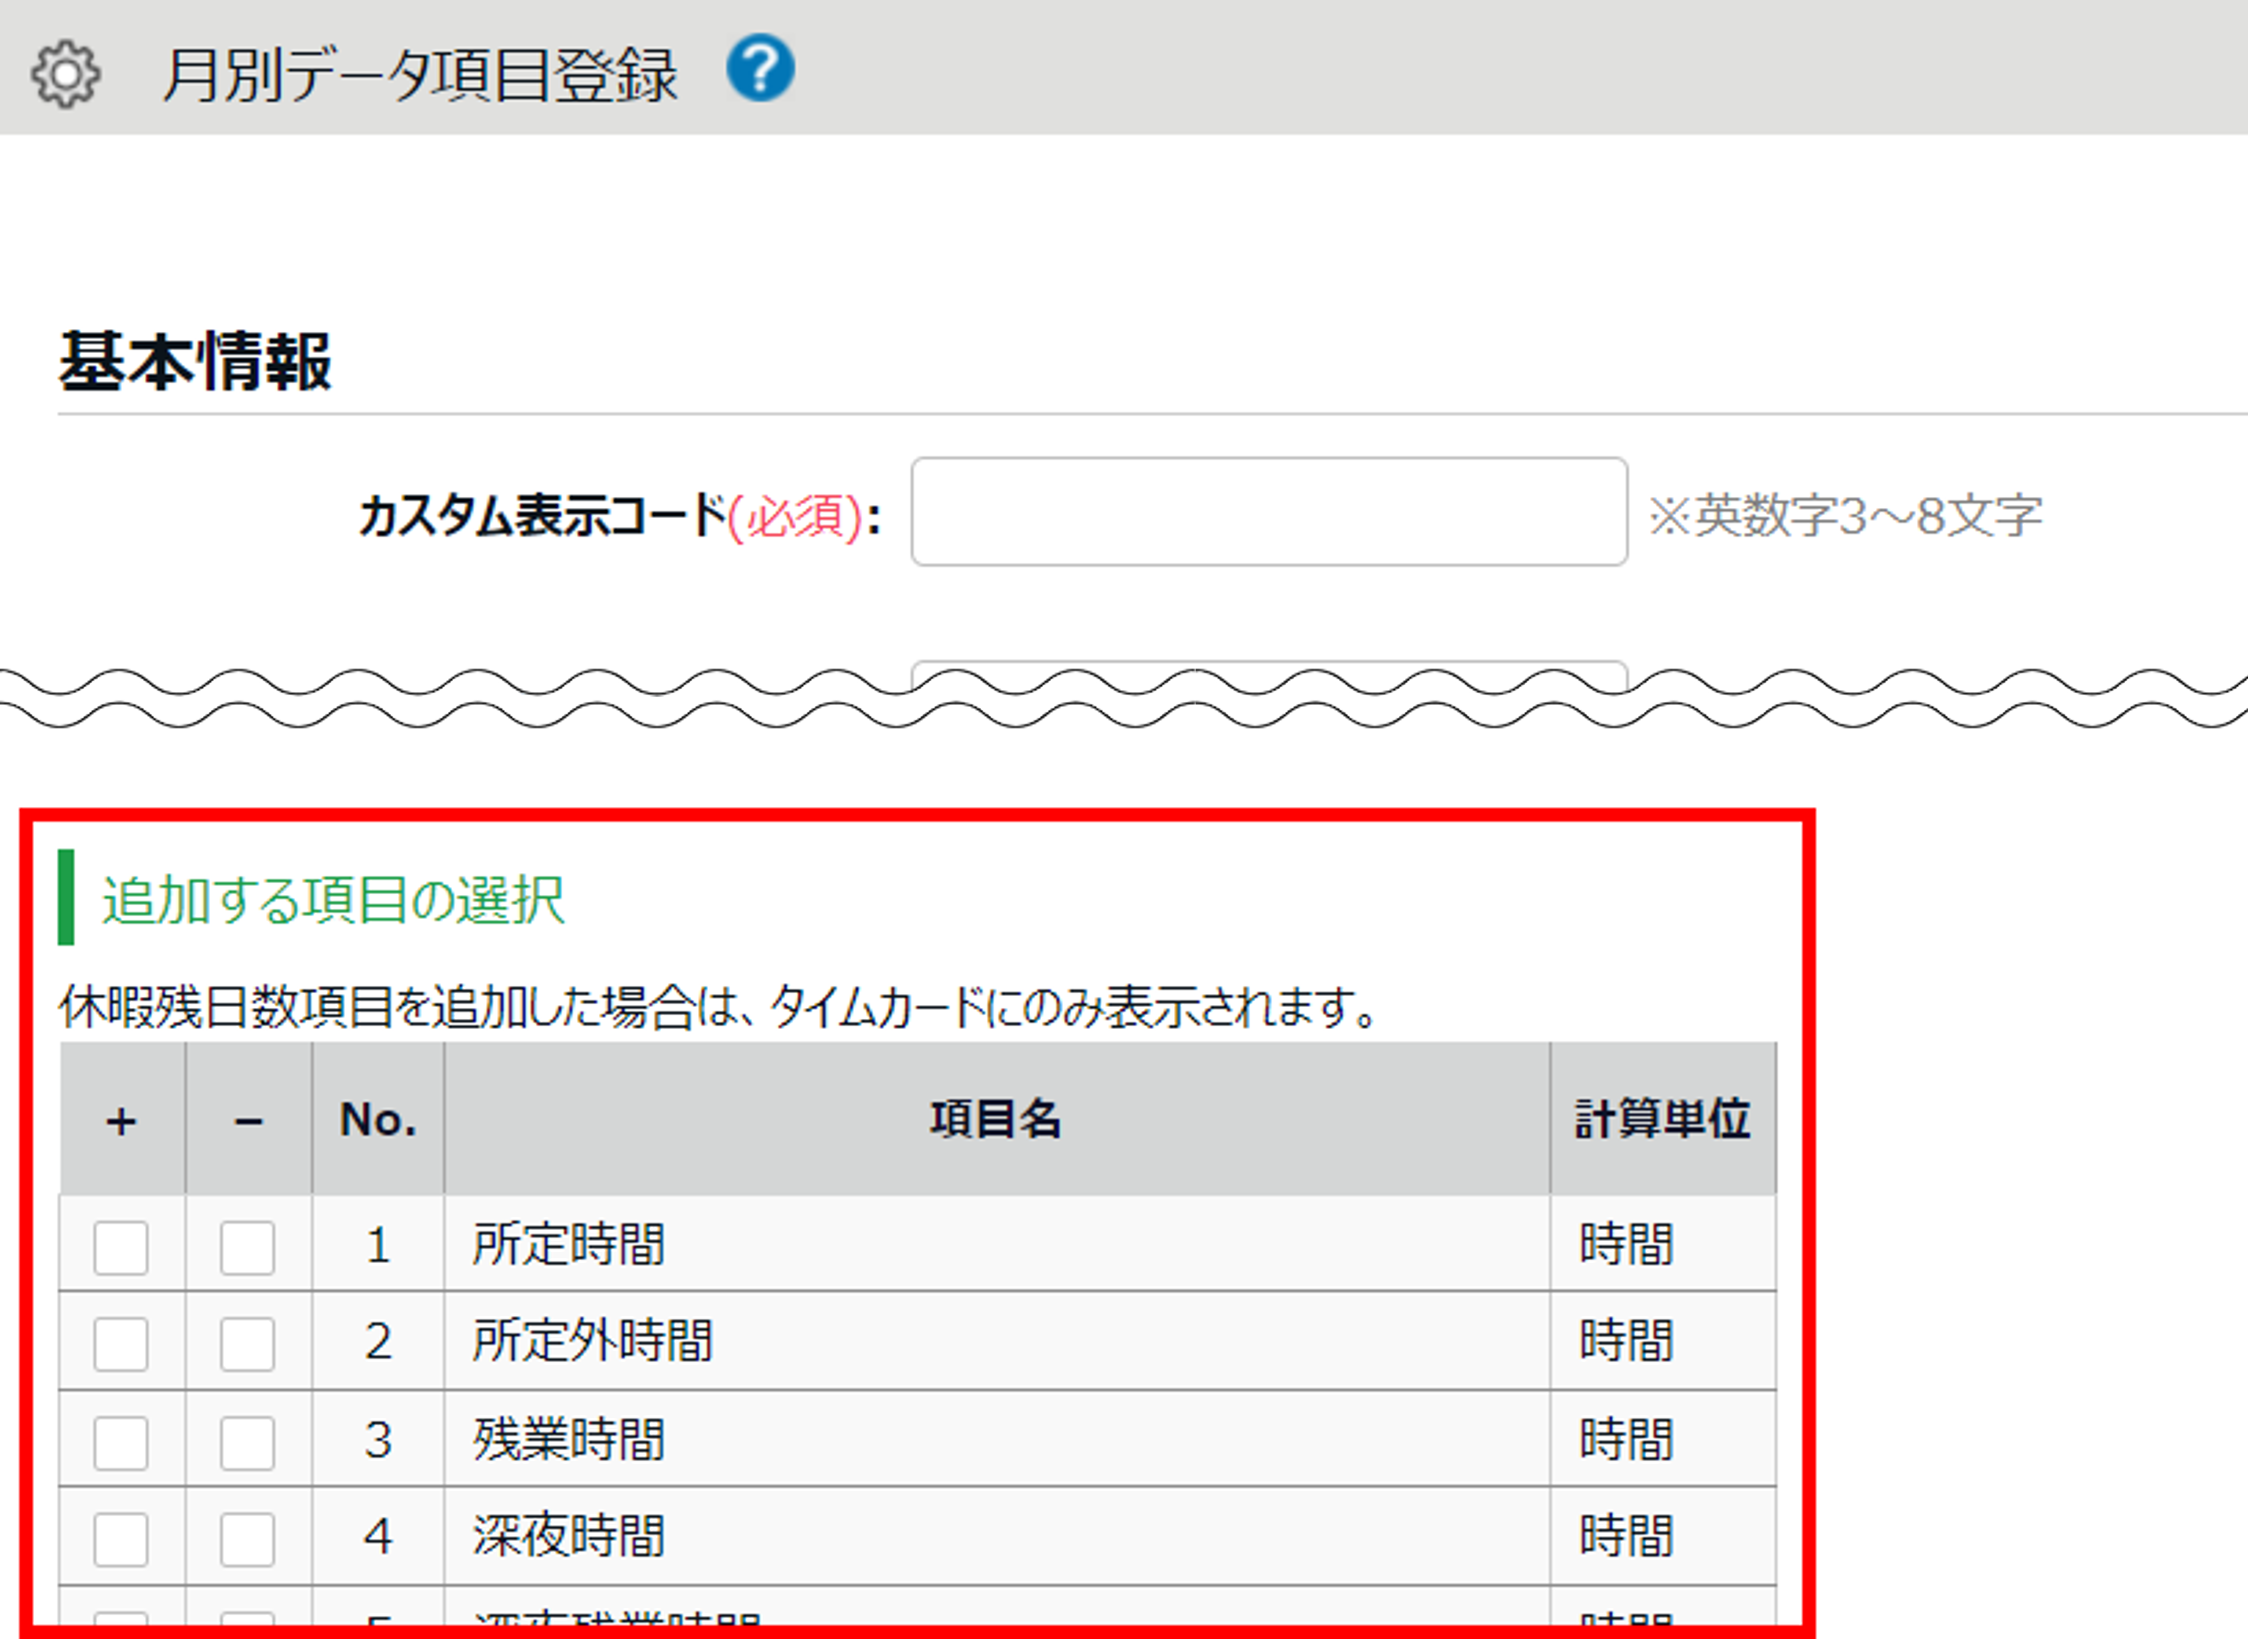Select minus checkbox for 深夜時間
The image size is (2248, 1639).
point(247,1538)
